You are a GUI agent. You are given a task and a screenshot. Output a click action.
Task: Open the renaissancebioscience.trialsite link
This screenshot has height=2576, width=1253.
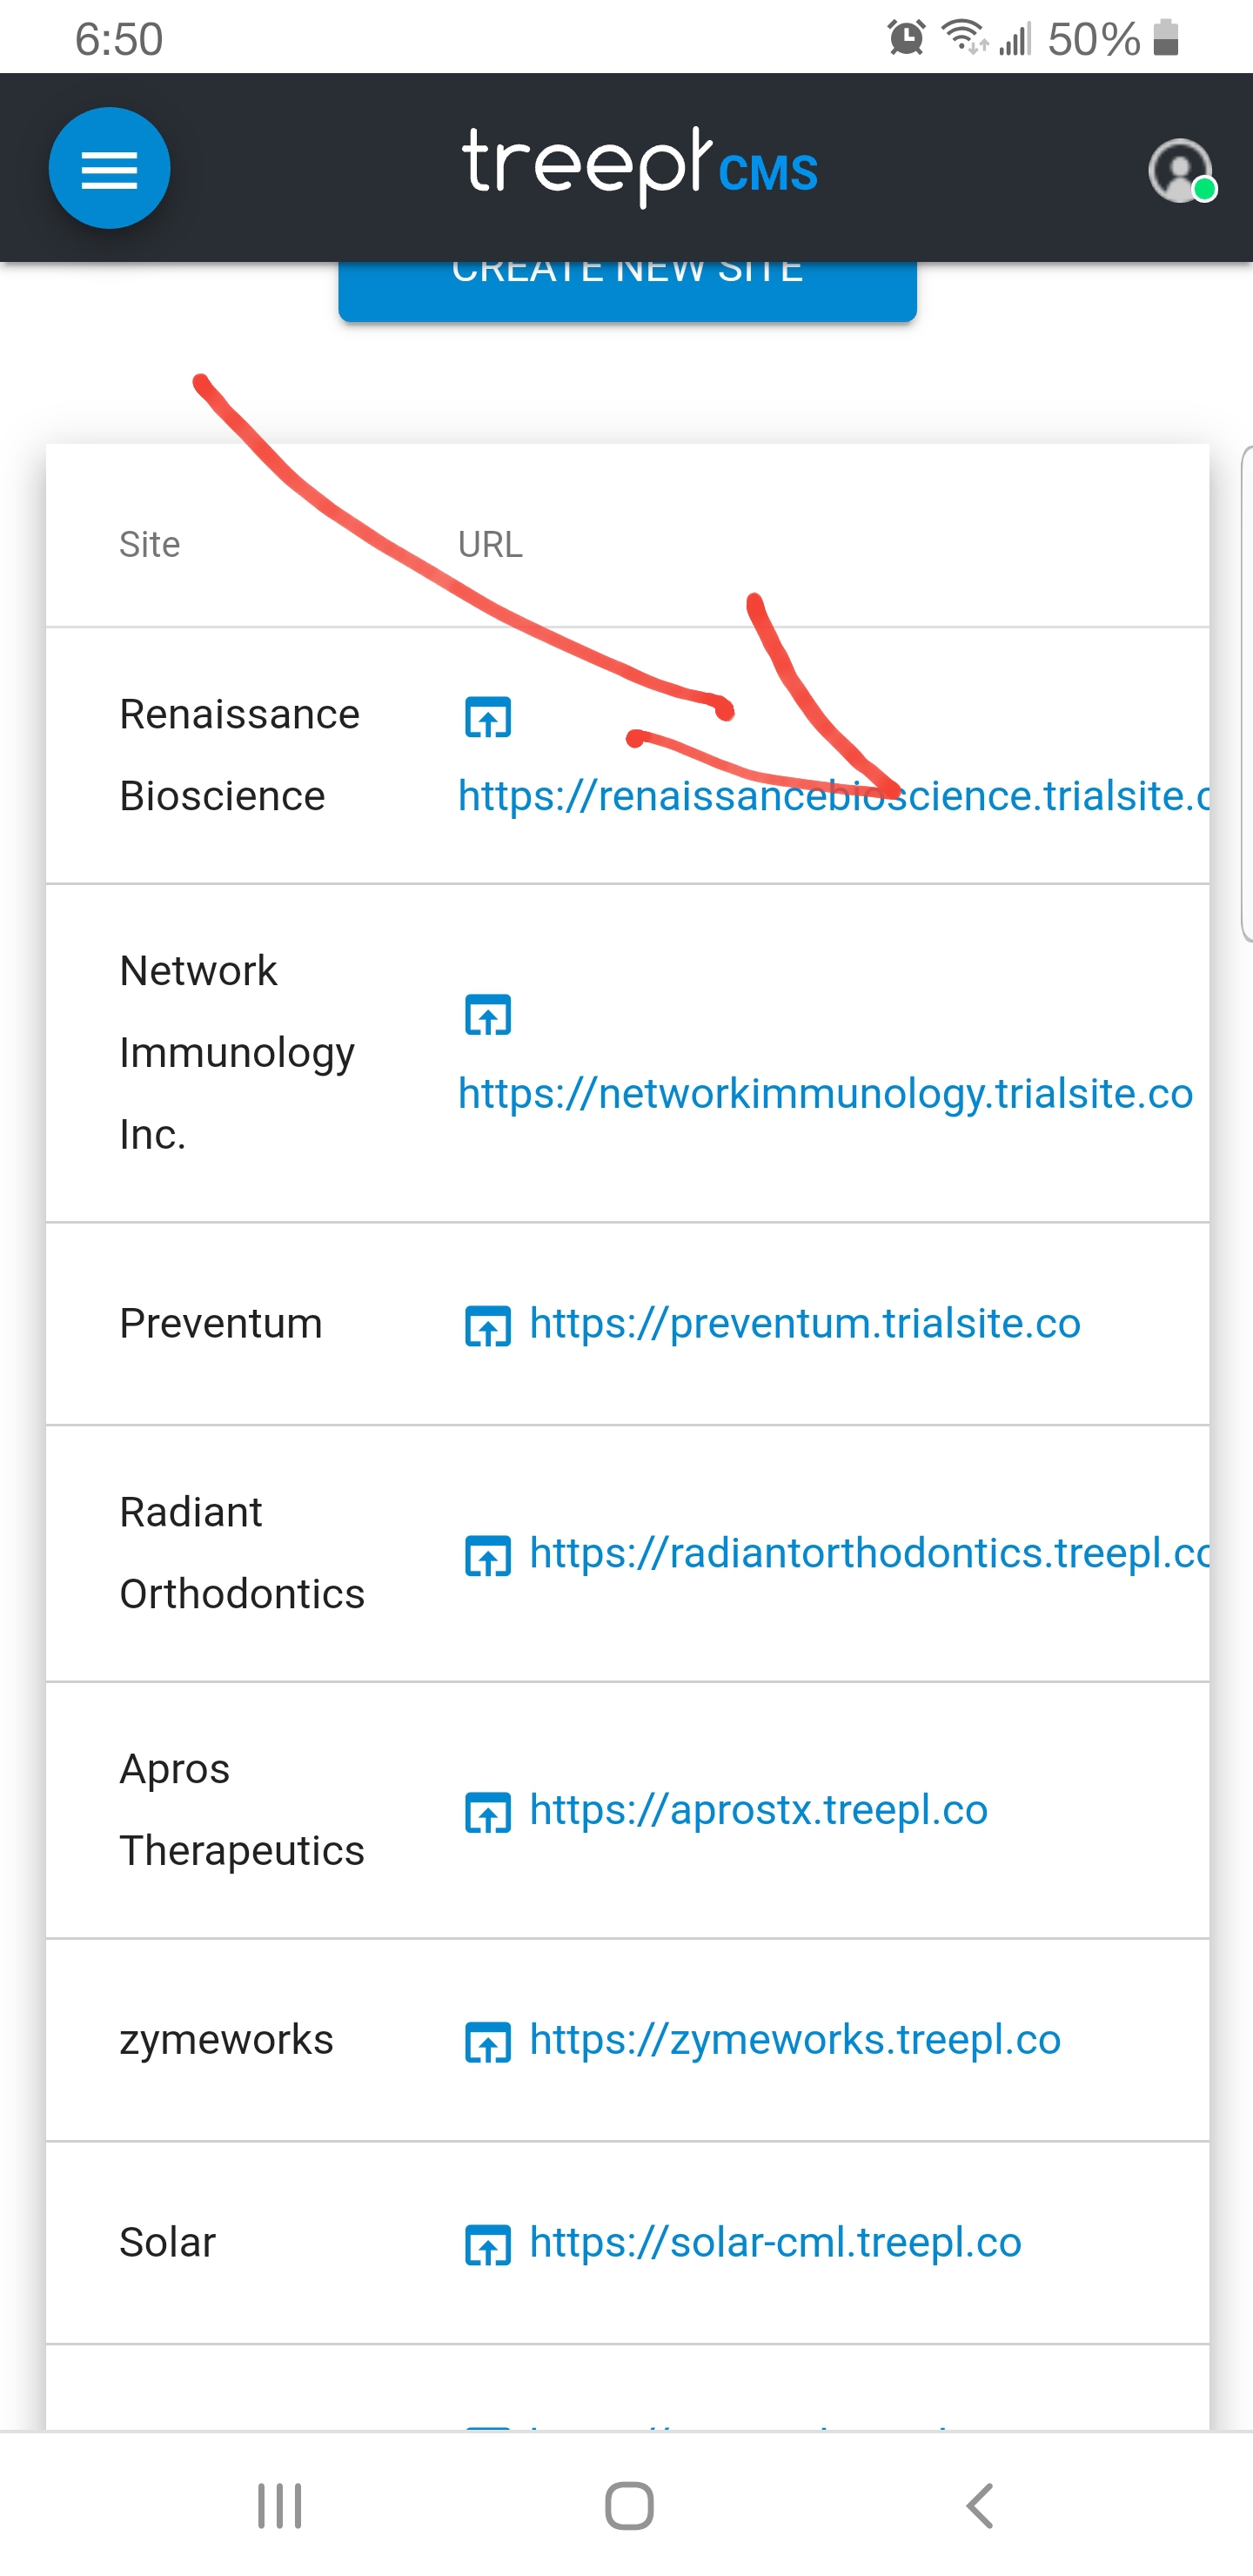click(x=833, y=796)
